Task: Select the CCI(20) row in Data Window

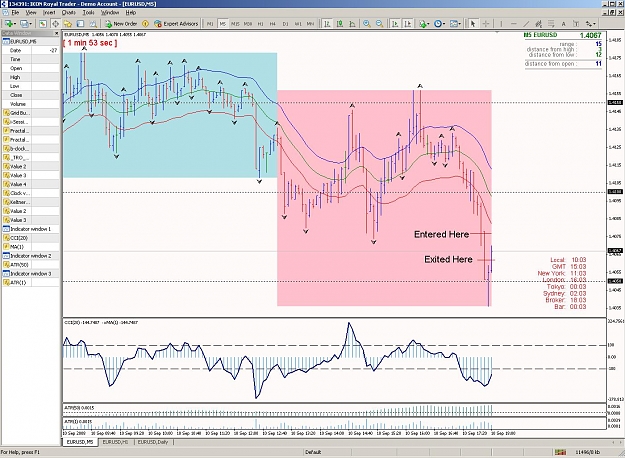Action: click(31, 238)
